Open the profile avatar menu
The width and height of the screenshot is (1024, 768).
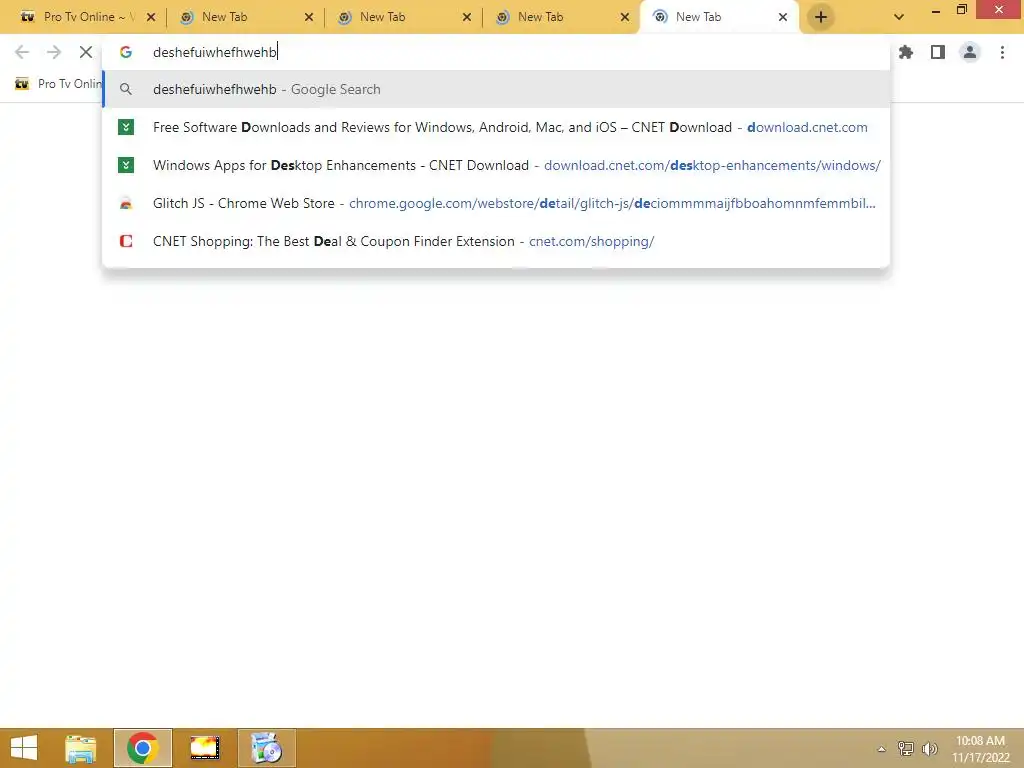coord(970,52)
